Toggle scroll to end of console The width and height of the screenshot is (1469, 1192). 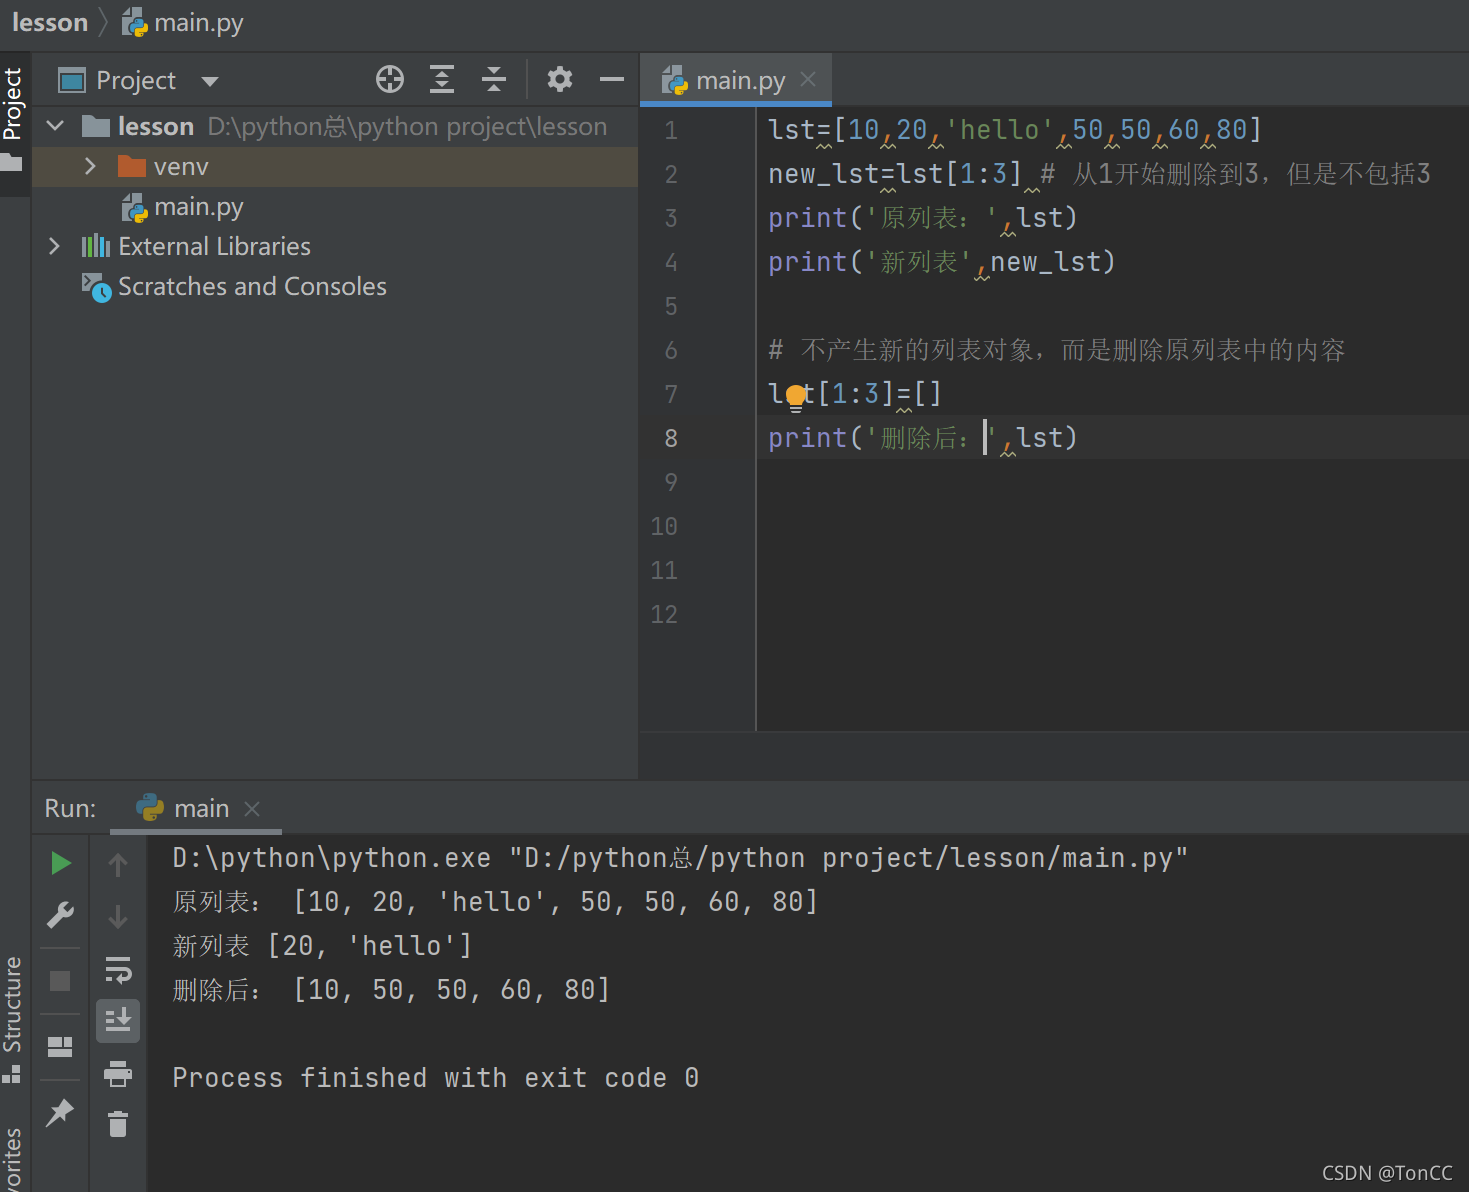point(118,1020)
